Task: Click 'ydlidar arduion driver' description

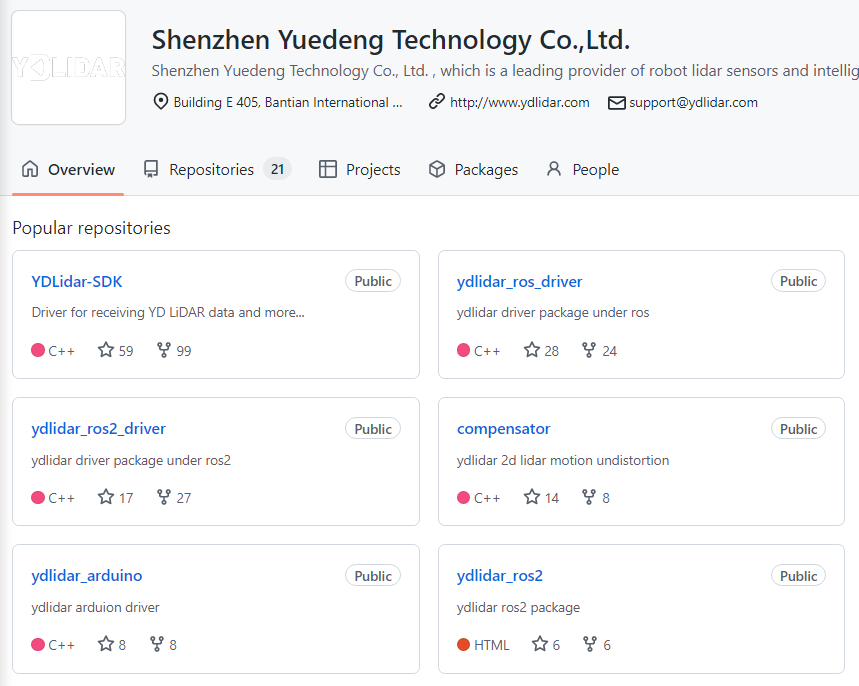Action: tap(95, 607)
